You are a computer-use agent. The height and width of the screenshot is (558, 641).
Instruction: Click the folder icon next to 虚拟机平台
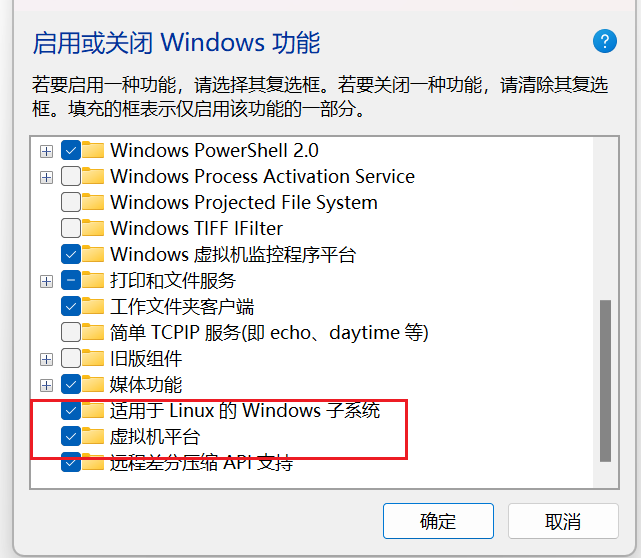(94, 436)
